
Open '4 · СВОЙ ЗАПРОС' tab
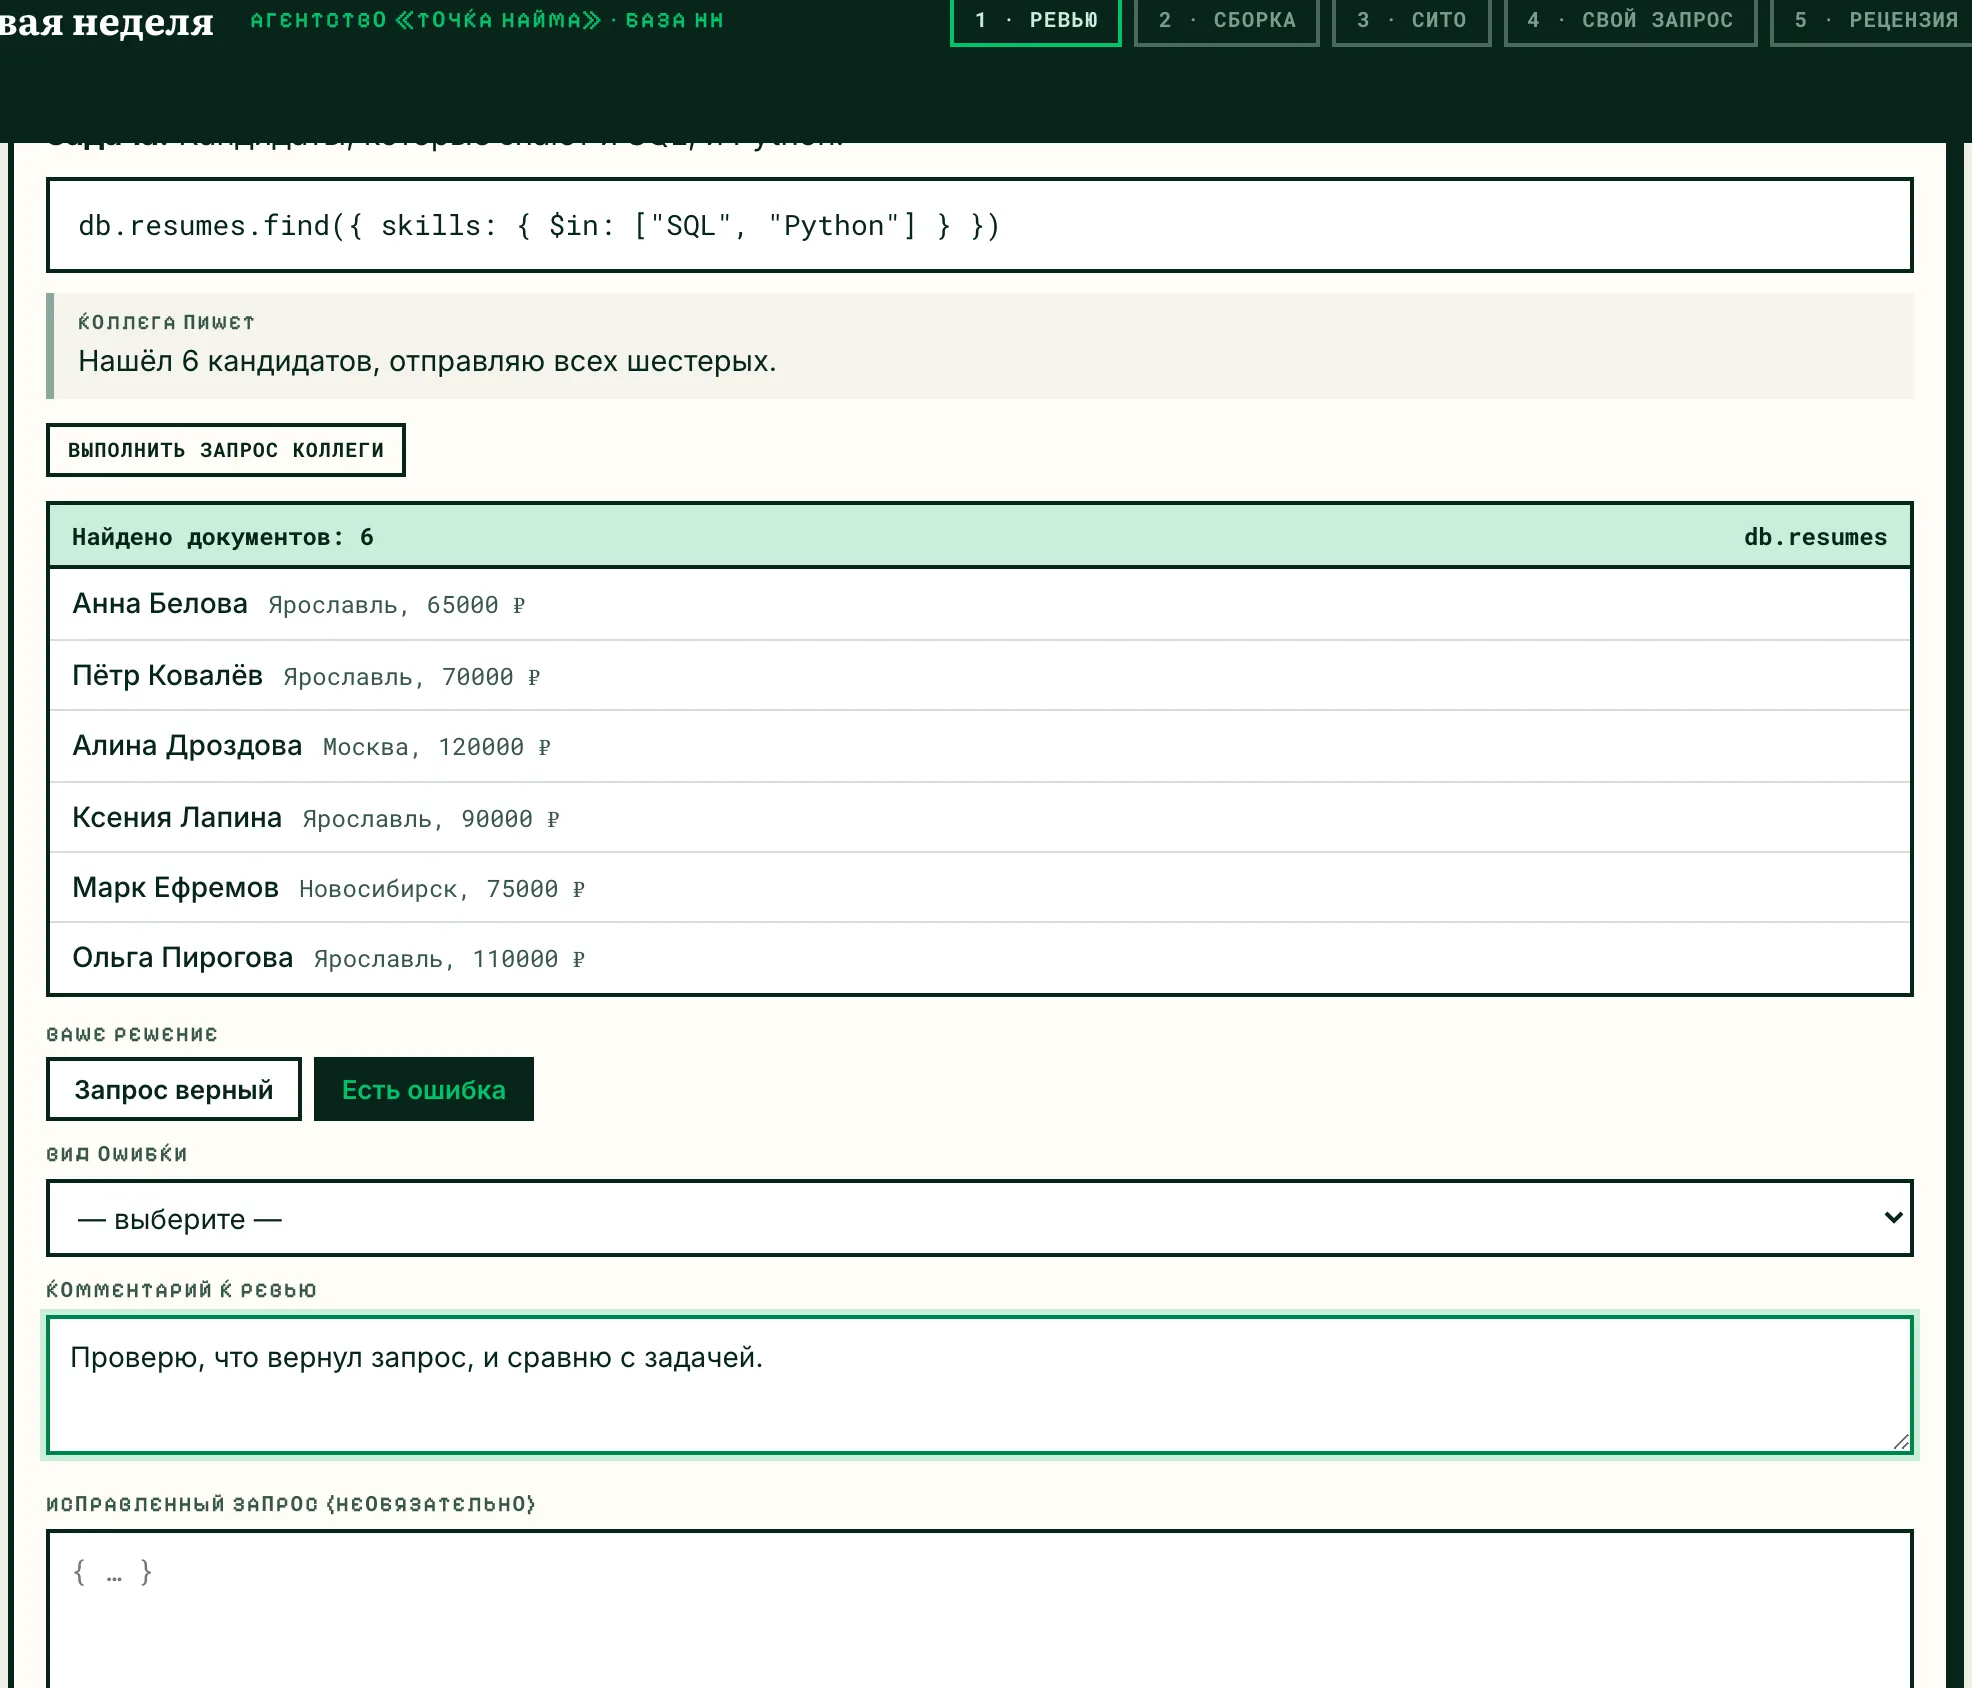tap(1630, 21)
